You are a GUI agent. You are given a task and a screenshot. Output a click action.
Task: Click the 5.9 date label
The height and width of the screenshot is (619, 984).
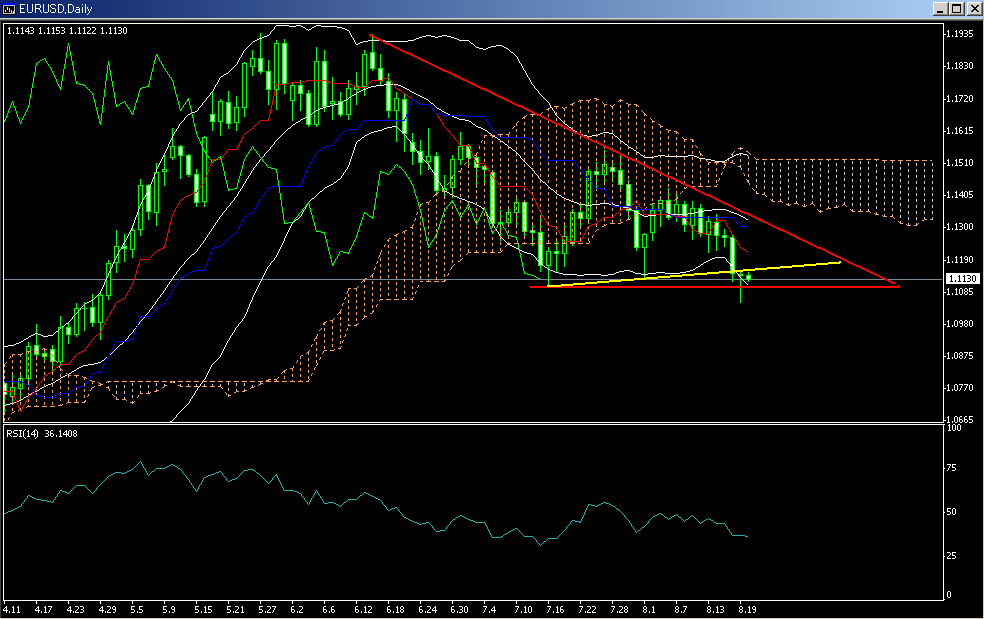(169, 610)
